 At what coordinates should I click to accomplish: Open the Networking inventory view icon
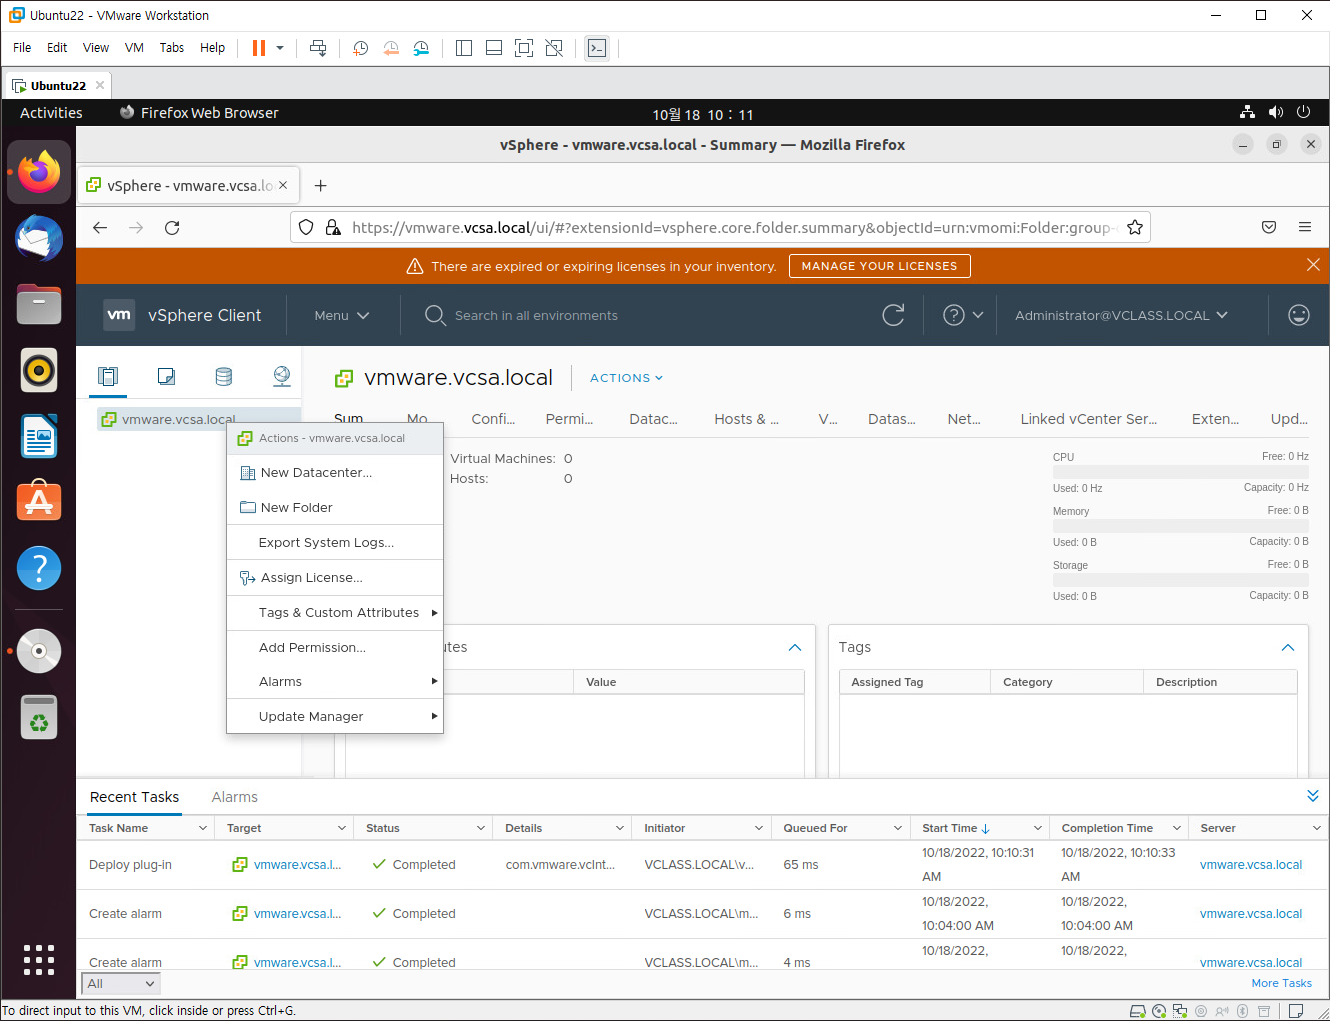tap(282, 376)
